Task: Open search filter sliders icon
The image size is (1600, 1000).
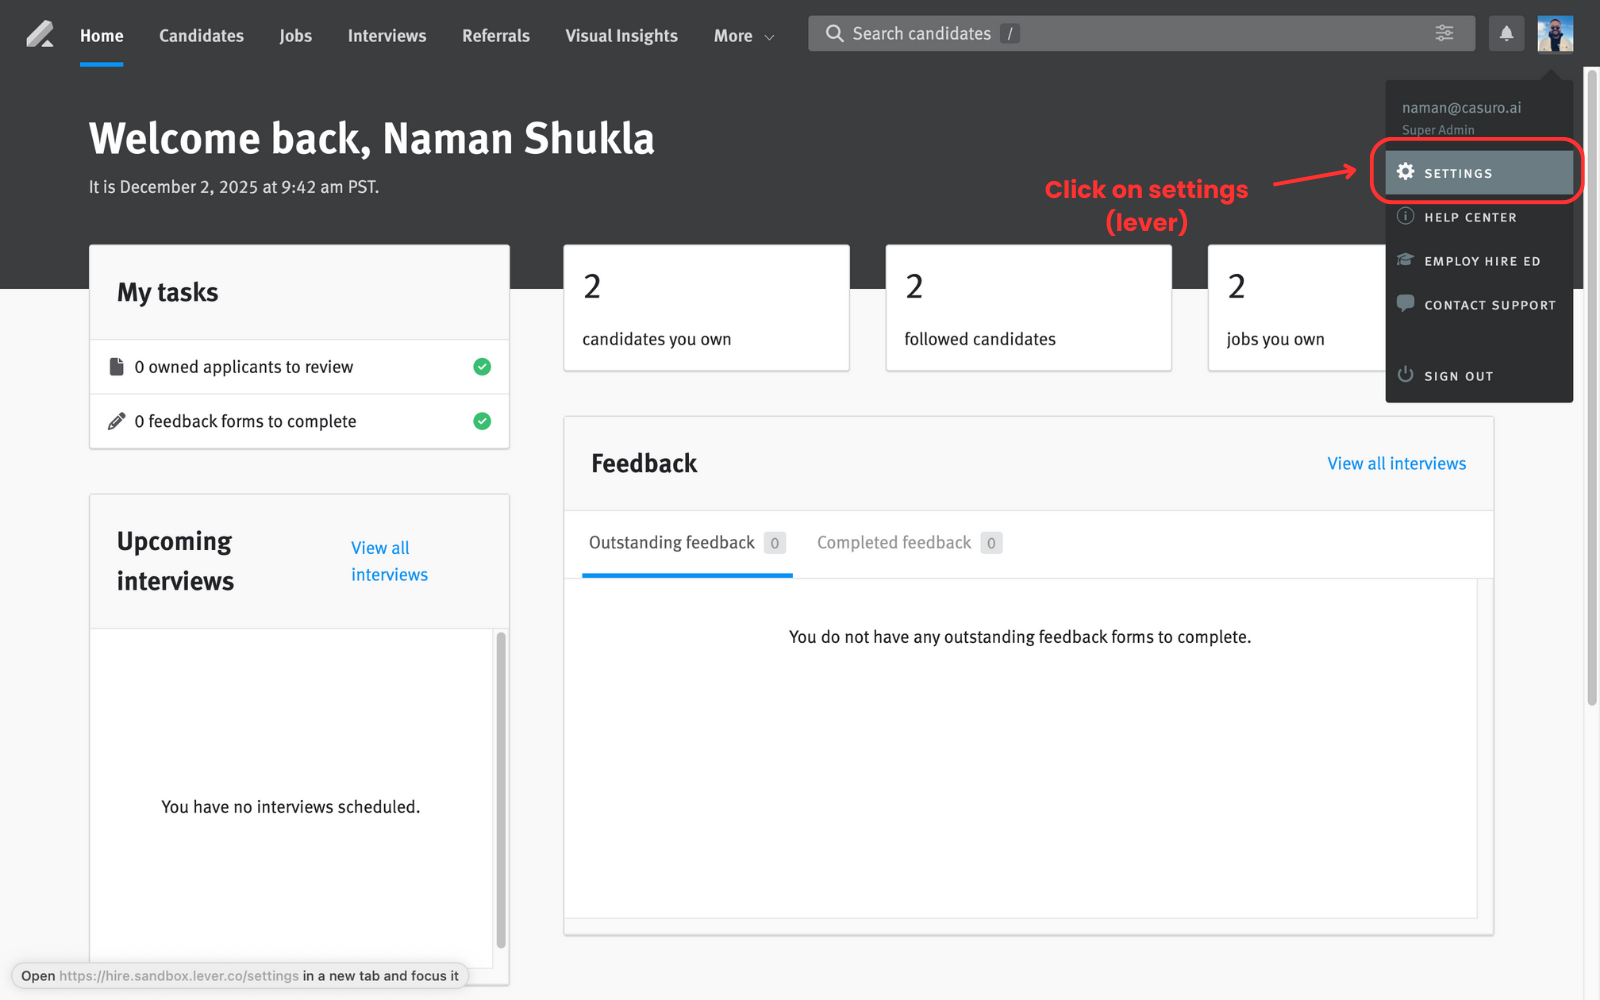Action: point(1444,33)
